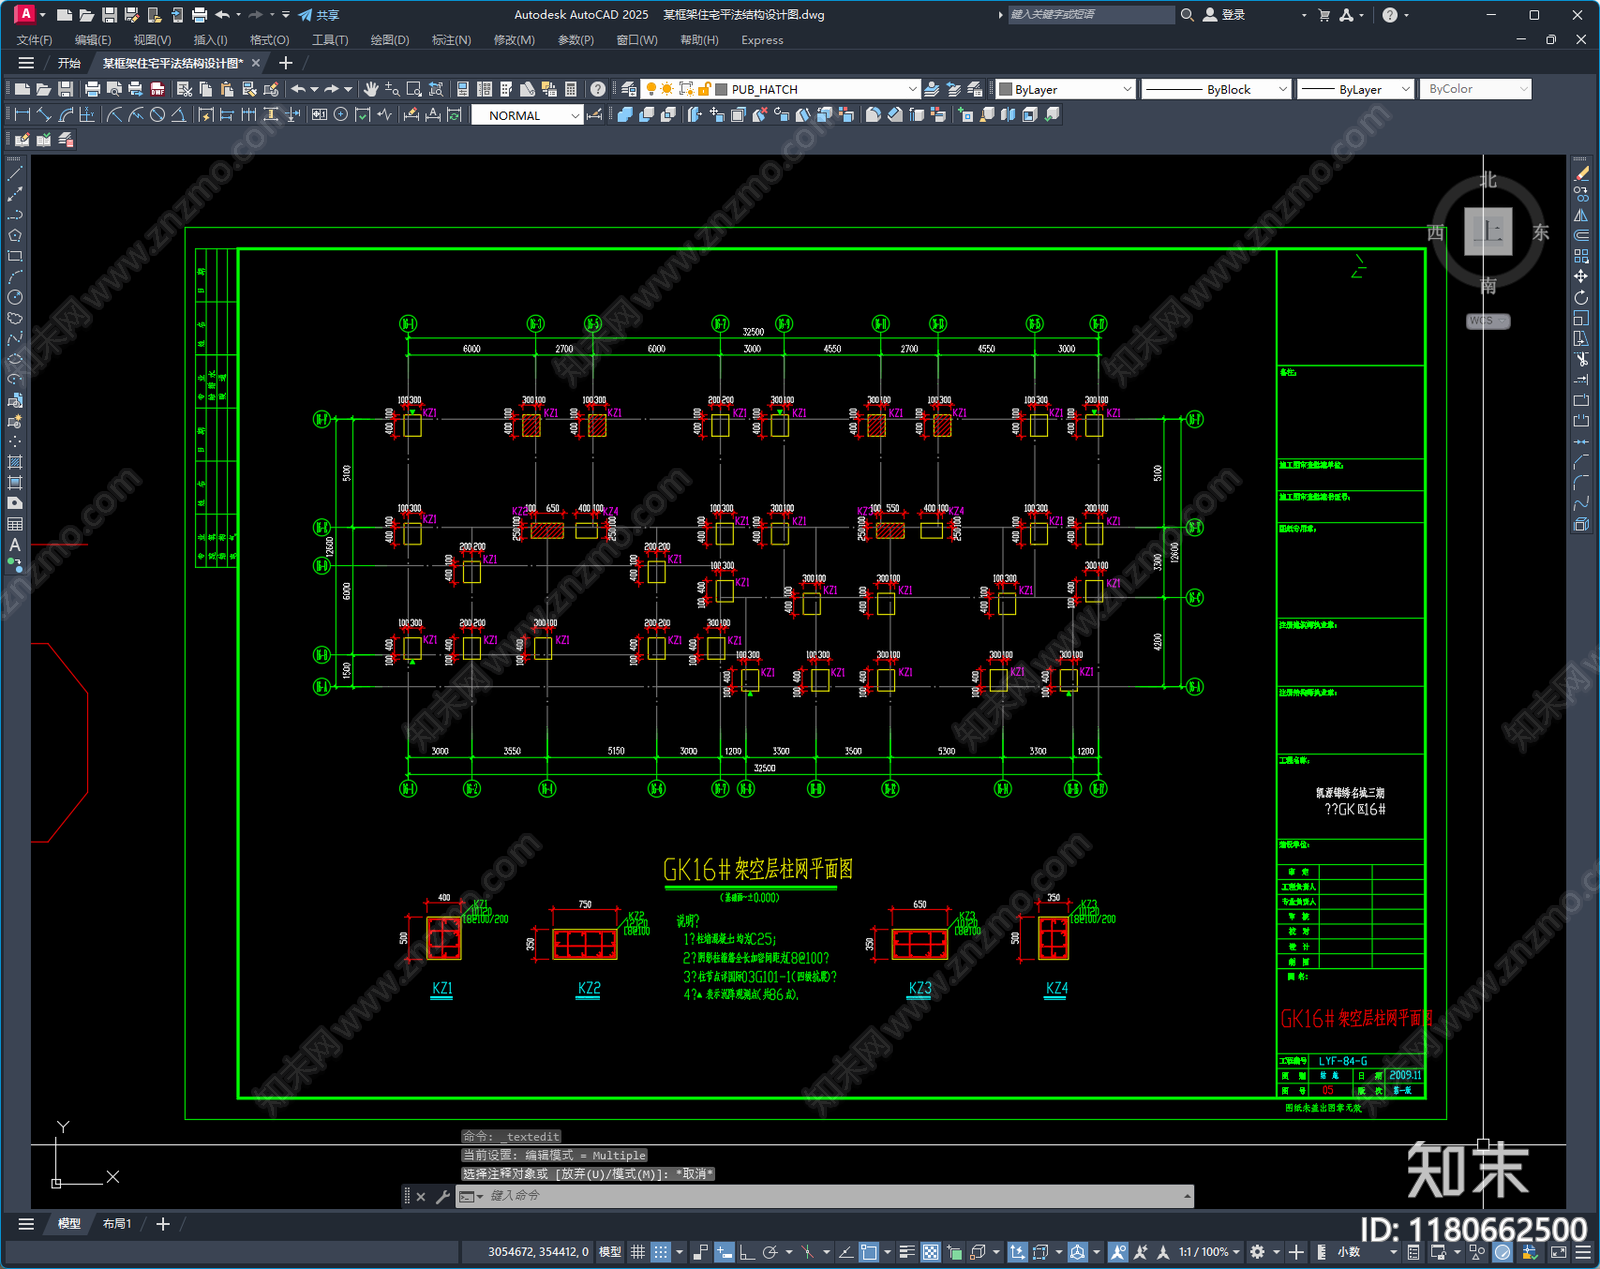
Task: Click the Zoom Window icon in toolbar
Action: [x=414, y=89]
